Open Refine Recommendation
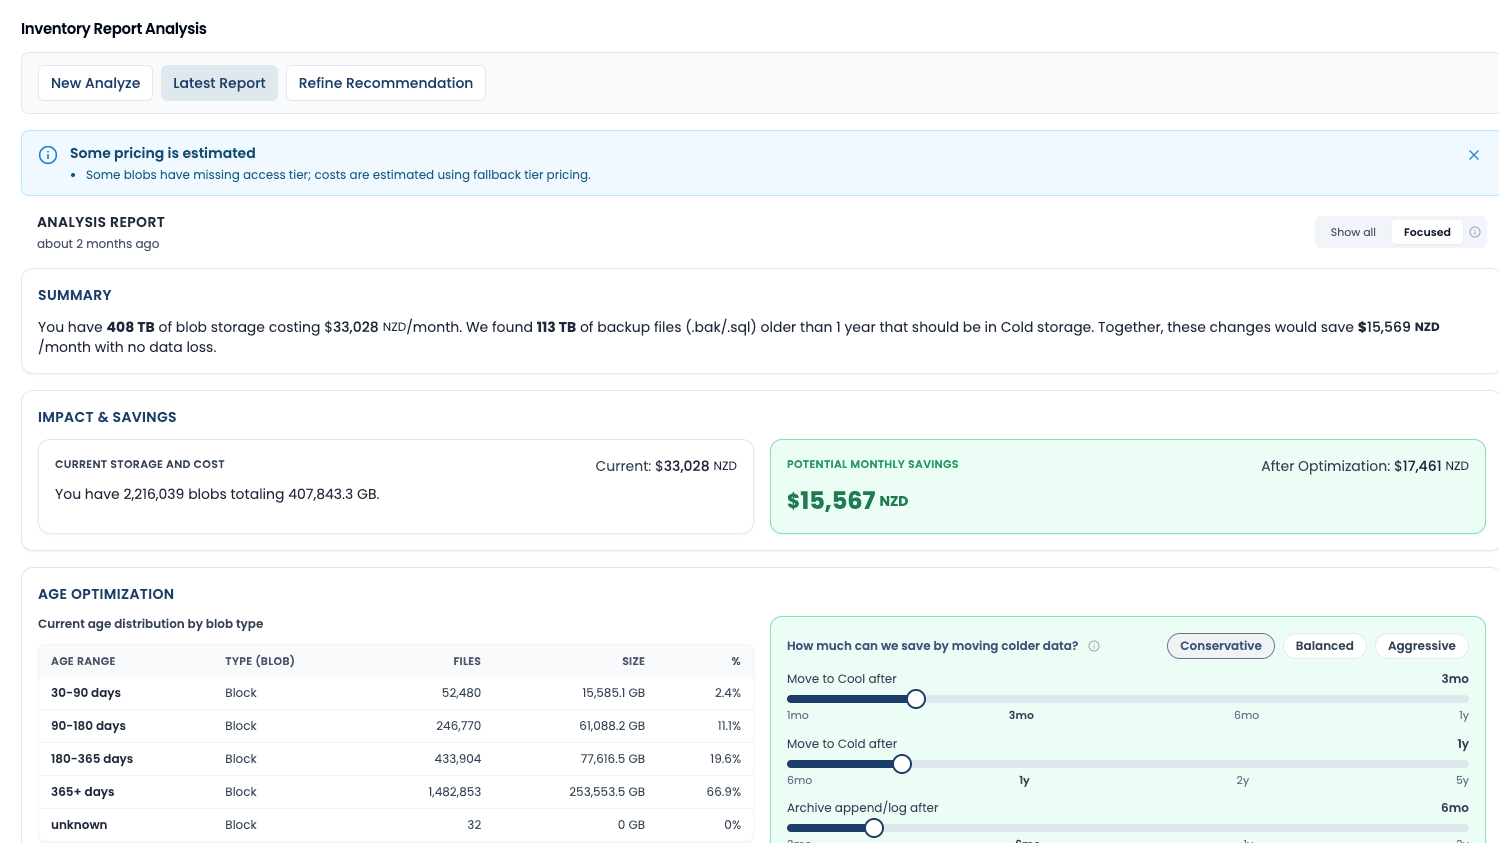The width and height of the screenshot is (1499, 857). point(385,83)
